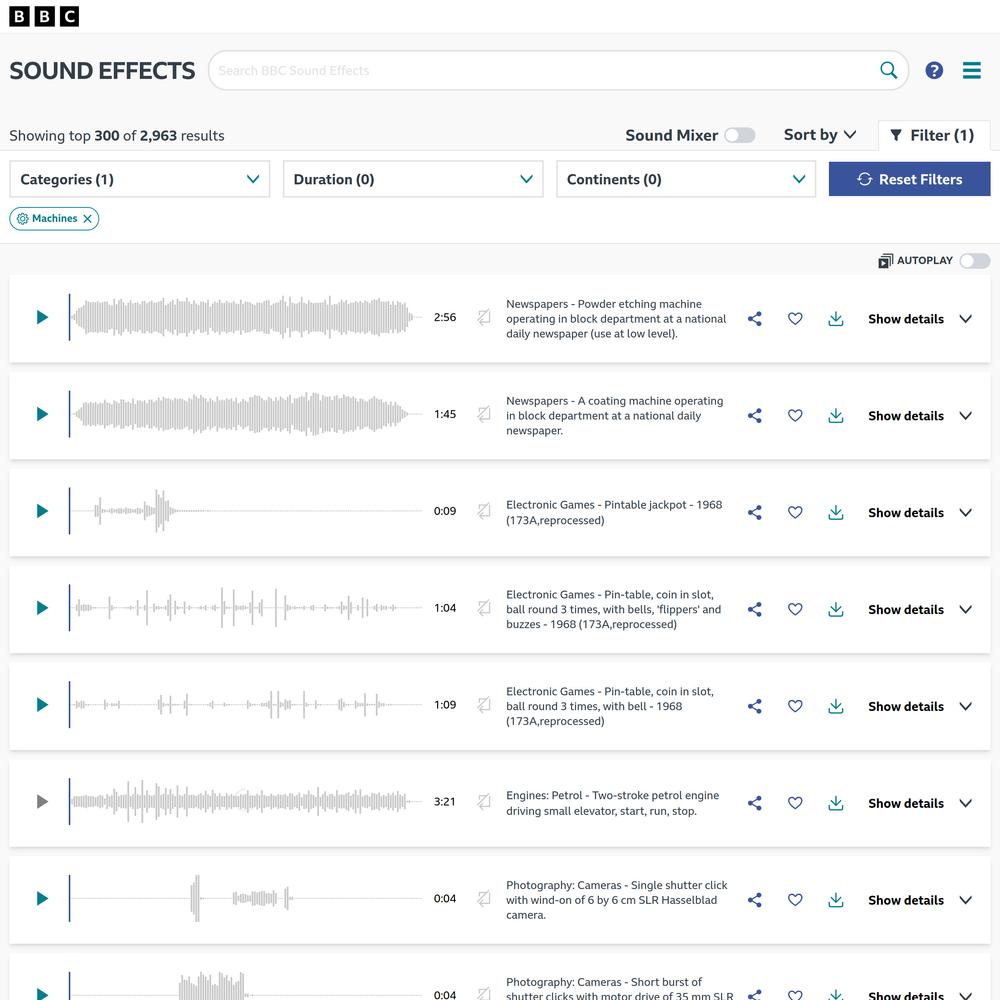Play the Two-stroke petrol engine sound
This screenshot has width=1000, height=1000.
(x=42, y=802)
